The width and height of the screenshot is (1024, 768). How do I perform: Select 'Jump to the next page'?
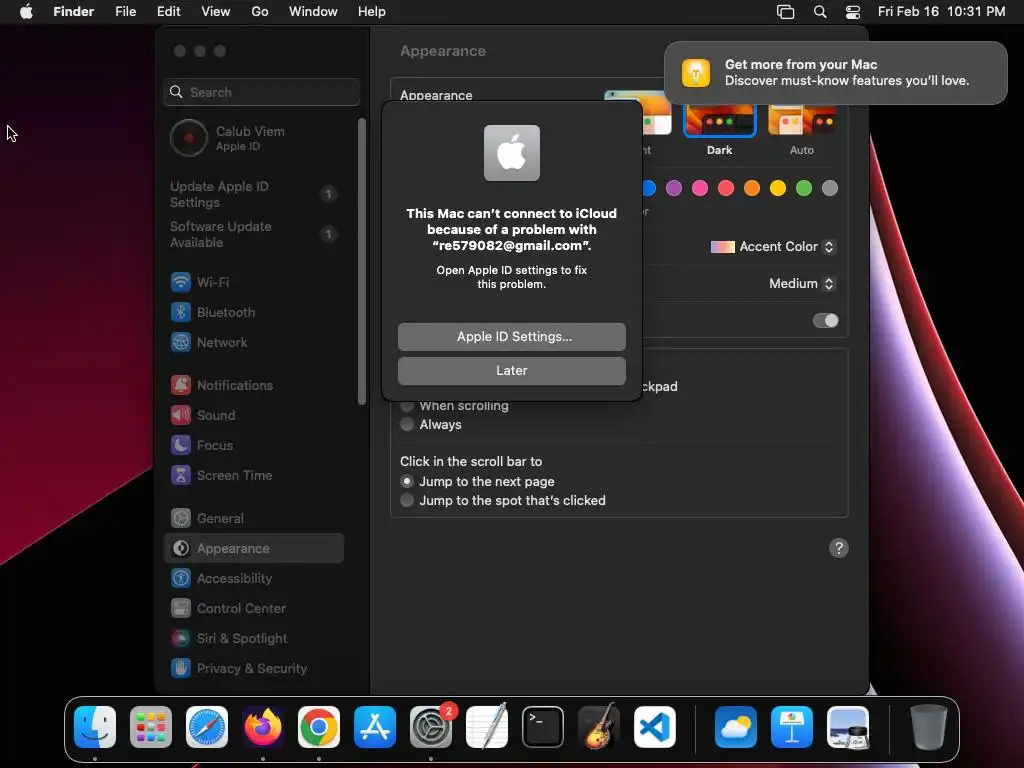tap(407, 481)
